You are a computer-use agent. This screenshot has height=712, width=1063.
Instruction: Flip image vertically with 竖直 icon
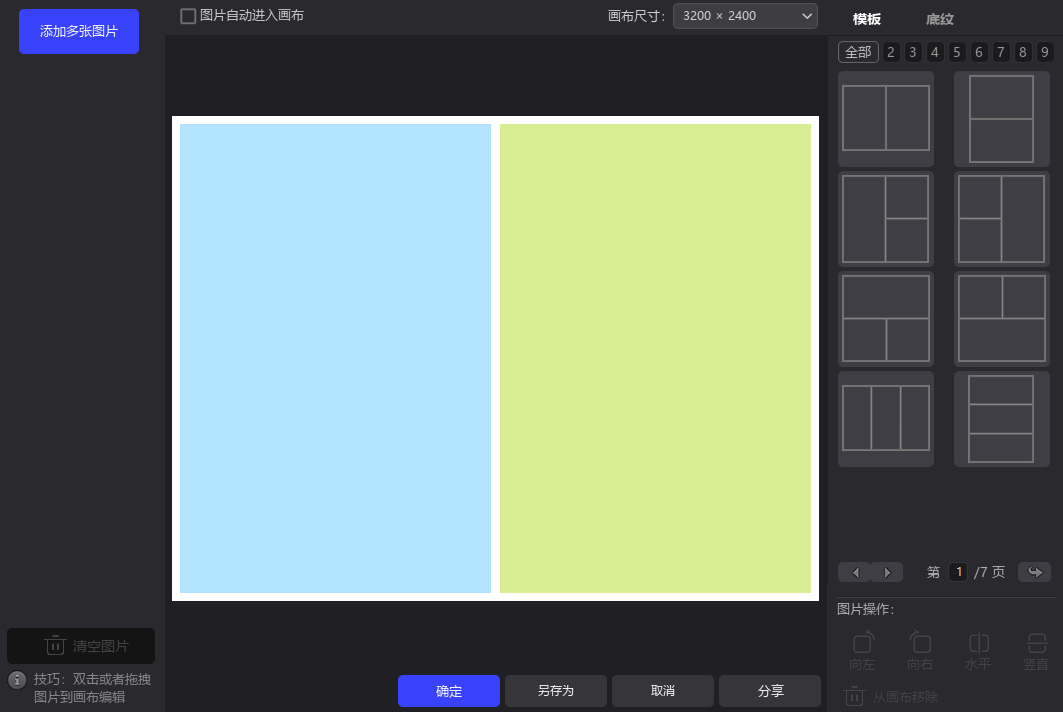pyautogui.click(x=1036, y=651)
